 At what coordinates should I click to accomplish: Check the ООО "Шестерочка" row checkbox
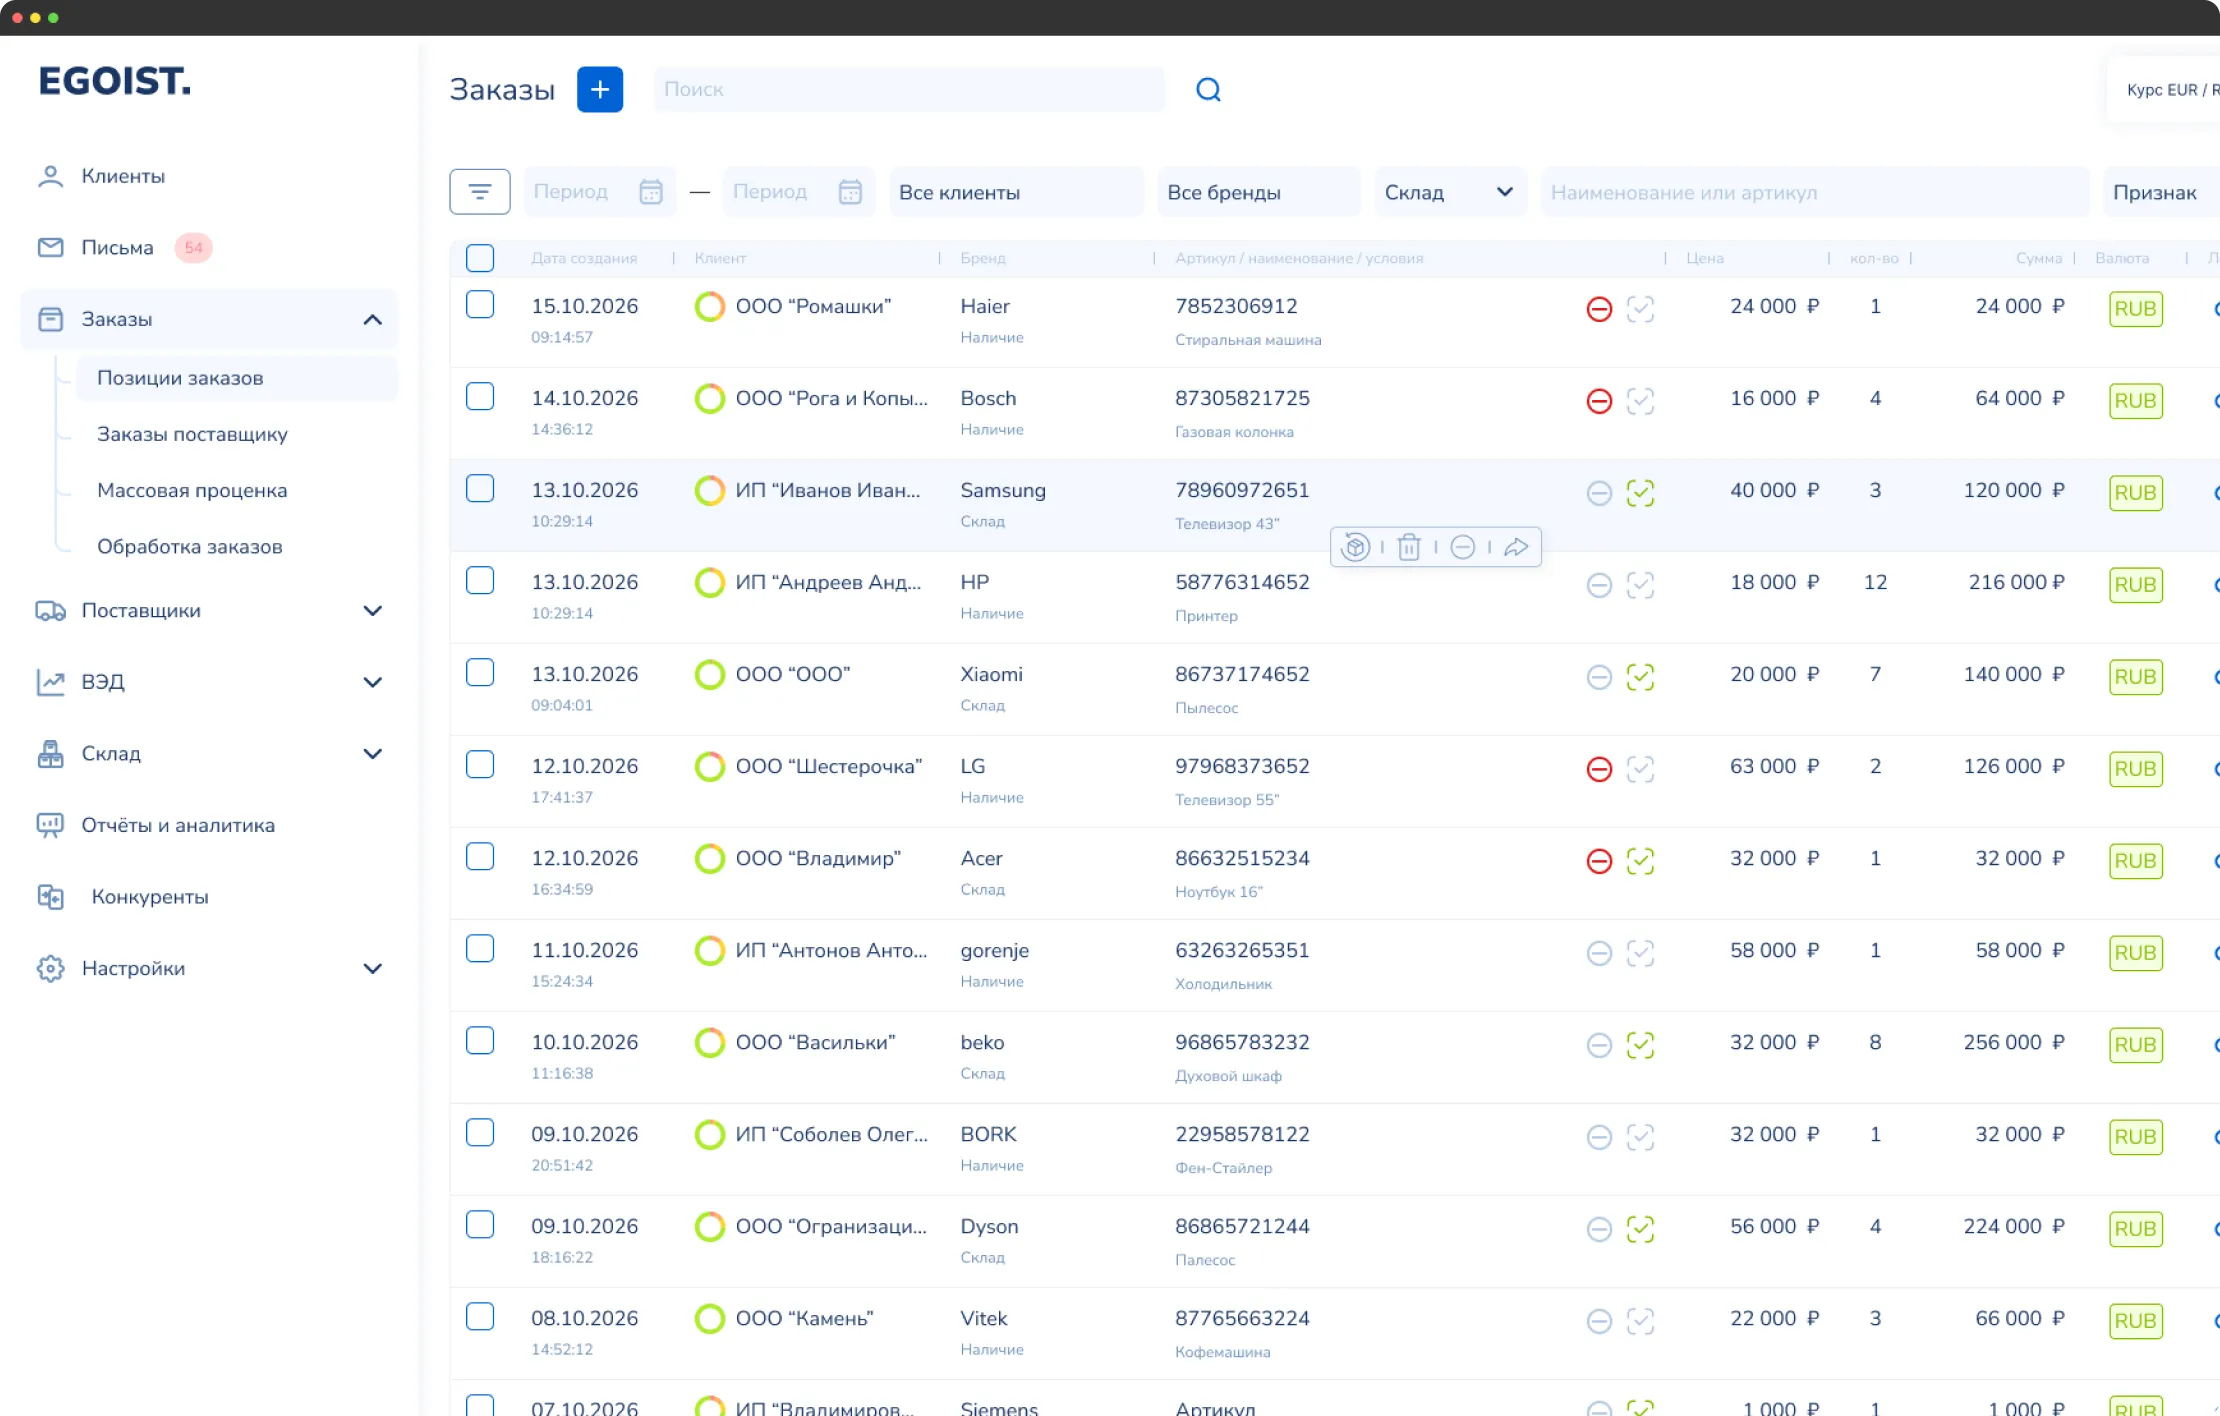pos(480,765)
